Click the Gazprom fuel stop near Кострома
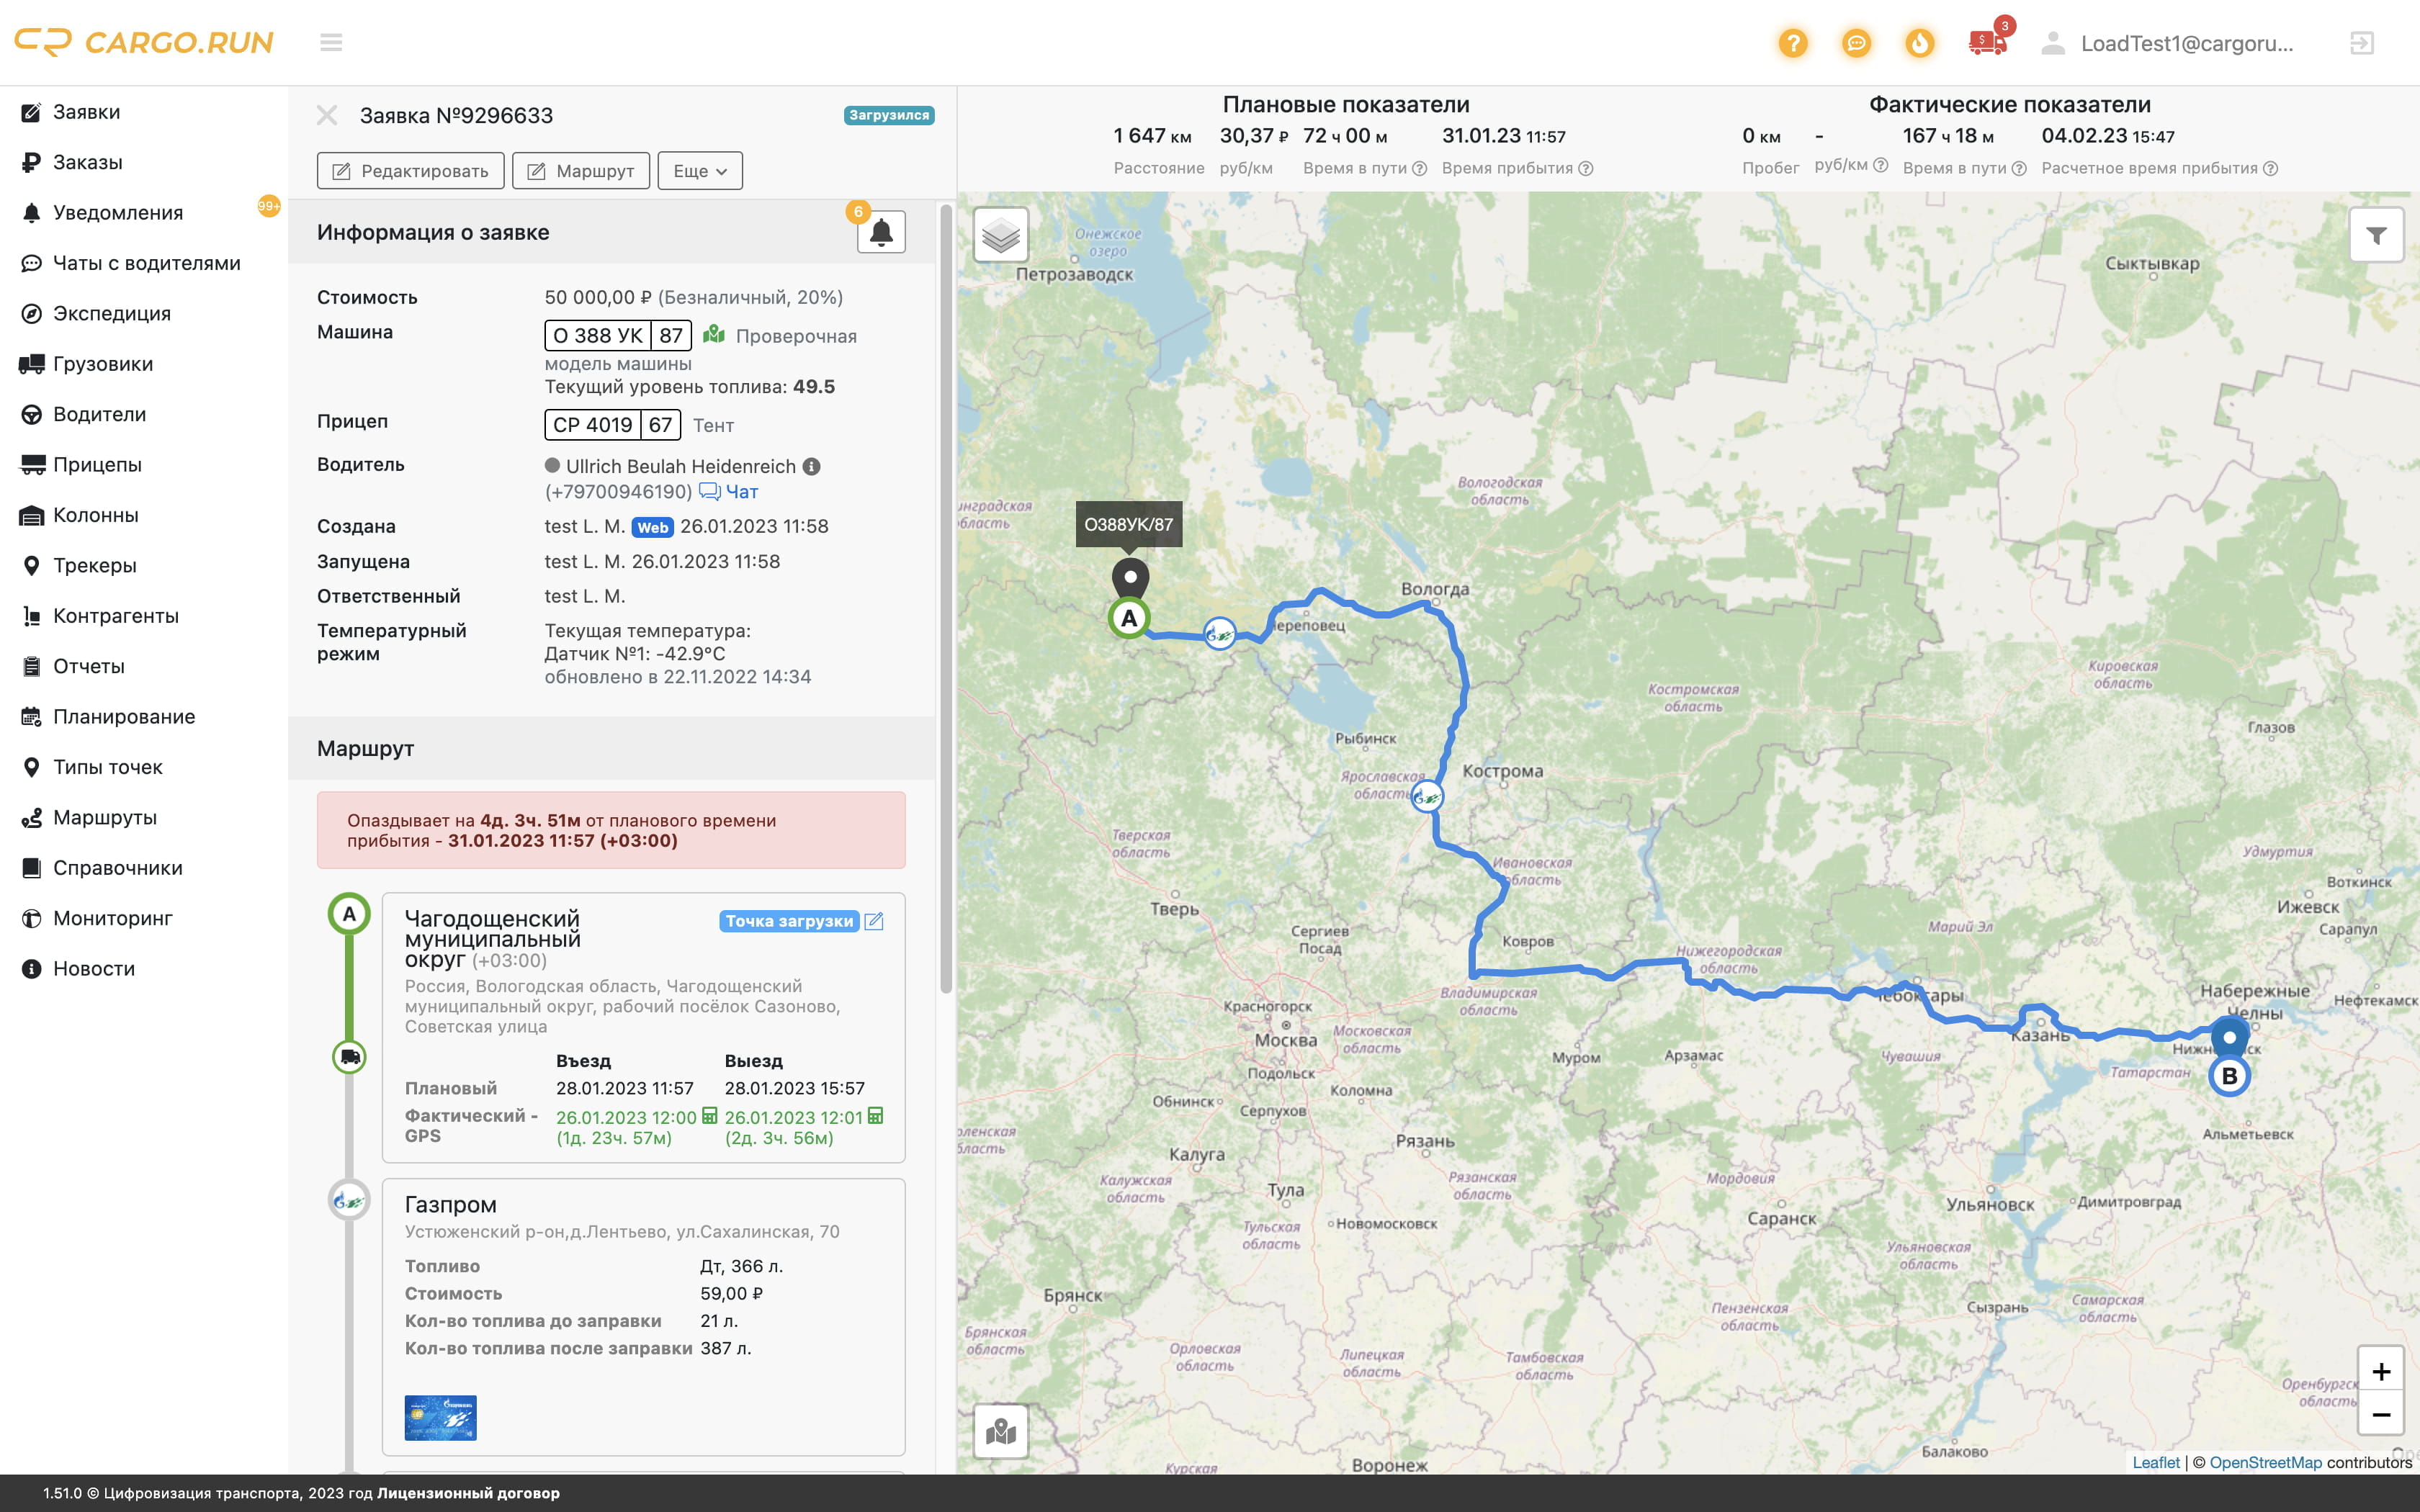This screenshot has width=2420, height=1512. point(1427,797)
